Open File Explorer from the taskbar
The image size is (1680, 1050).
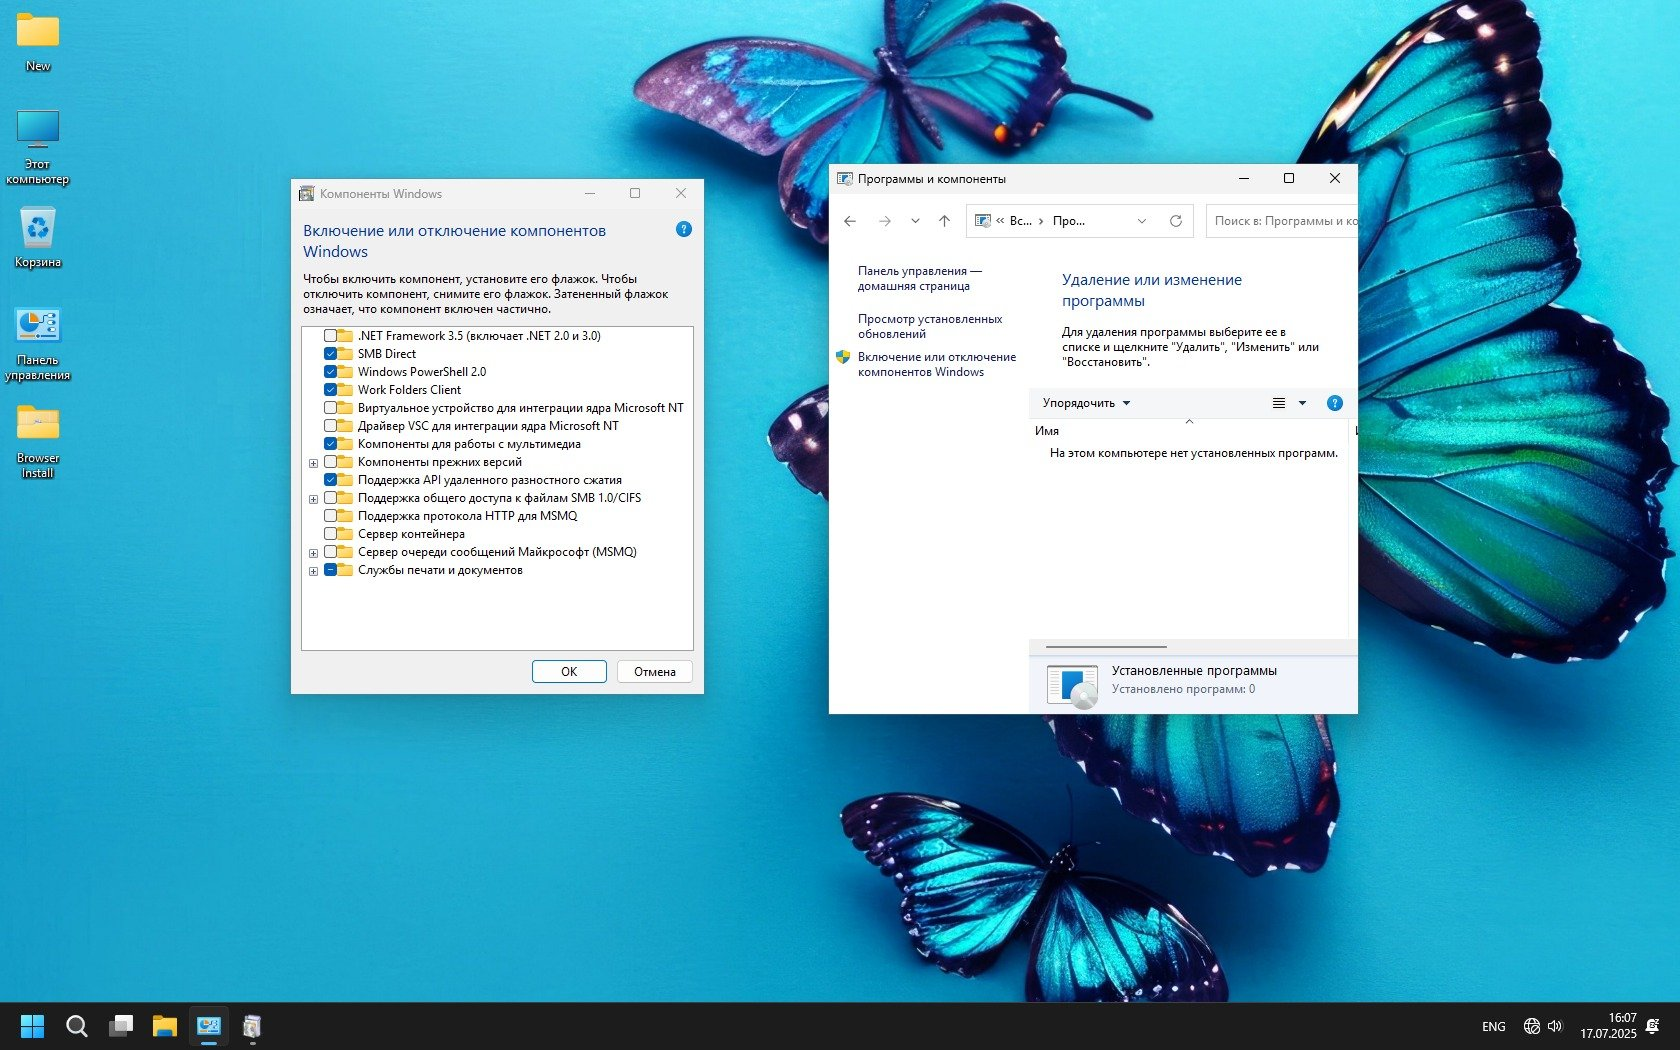tap(164, 1026)
